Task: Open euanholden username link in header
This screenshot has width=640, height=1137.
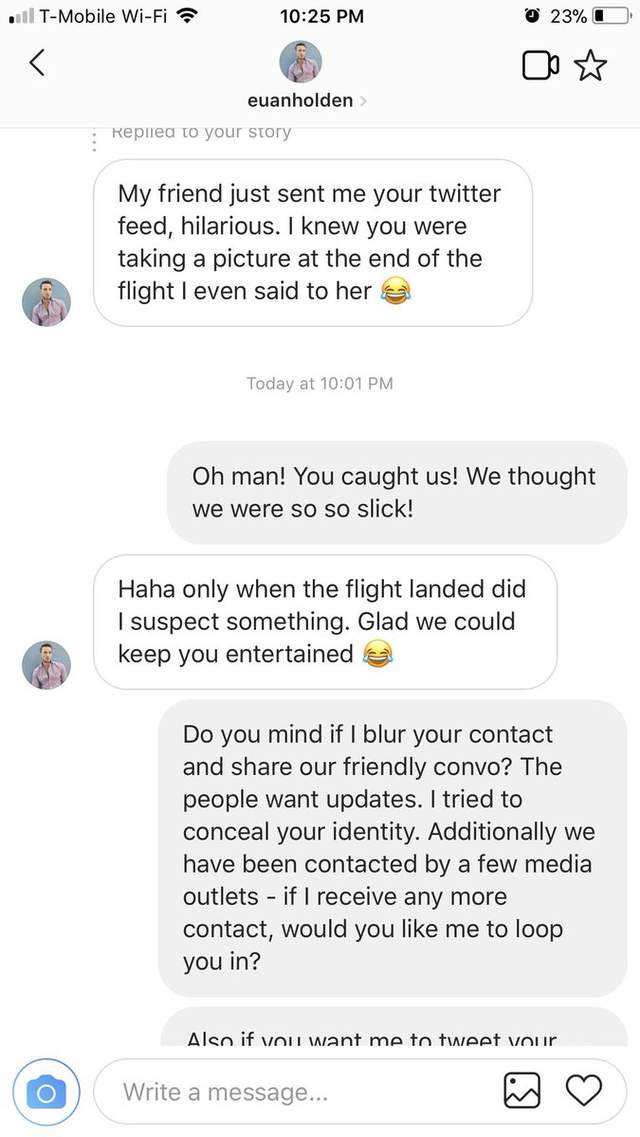Action: pyautogui.click(x=300, y=100)
